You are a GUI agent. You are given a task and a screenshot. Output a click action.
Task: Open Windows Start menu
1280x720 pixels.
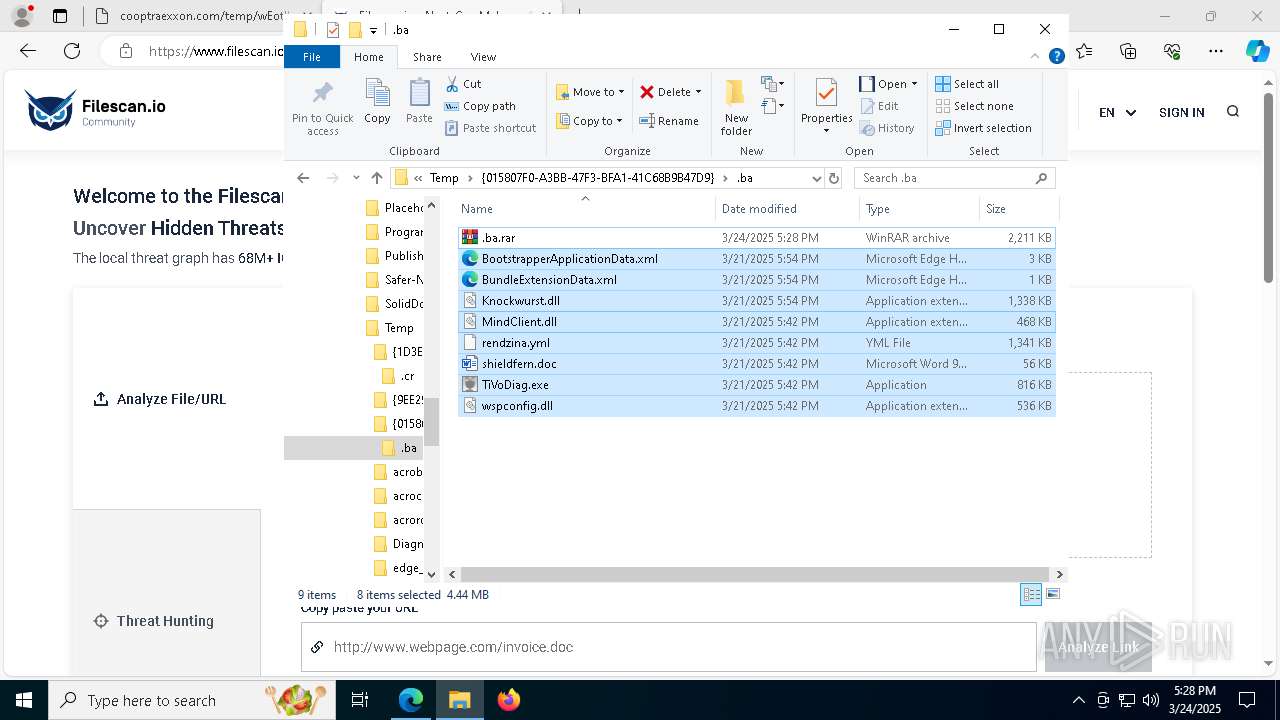point(24,700)
